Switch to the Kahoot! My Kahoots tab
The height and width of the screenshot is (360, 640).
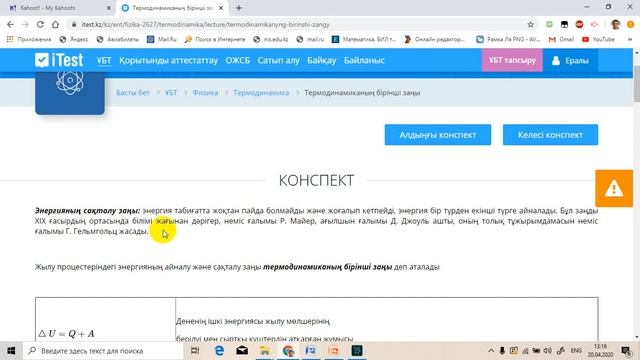(x=59, y=8)
